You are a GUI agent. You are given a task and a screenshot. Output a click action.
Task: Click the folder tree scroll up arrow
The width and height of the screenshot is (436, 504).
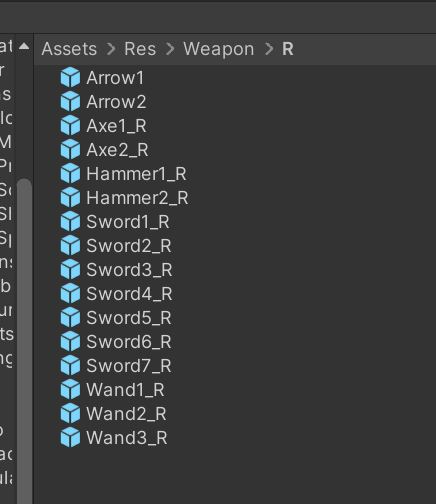point(24,46)
